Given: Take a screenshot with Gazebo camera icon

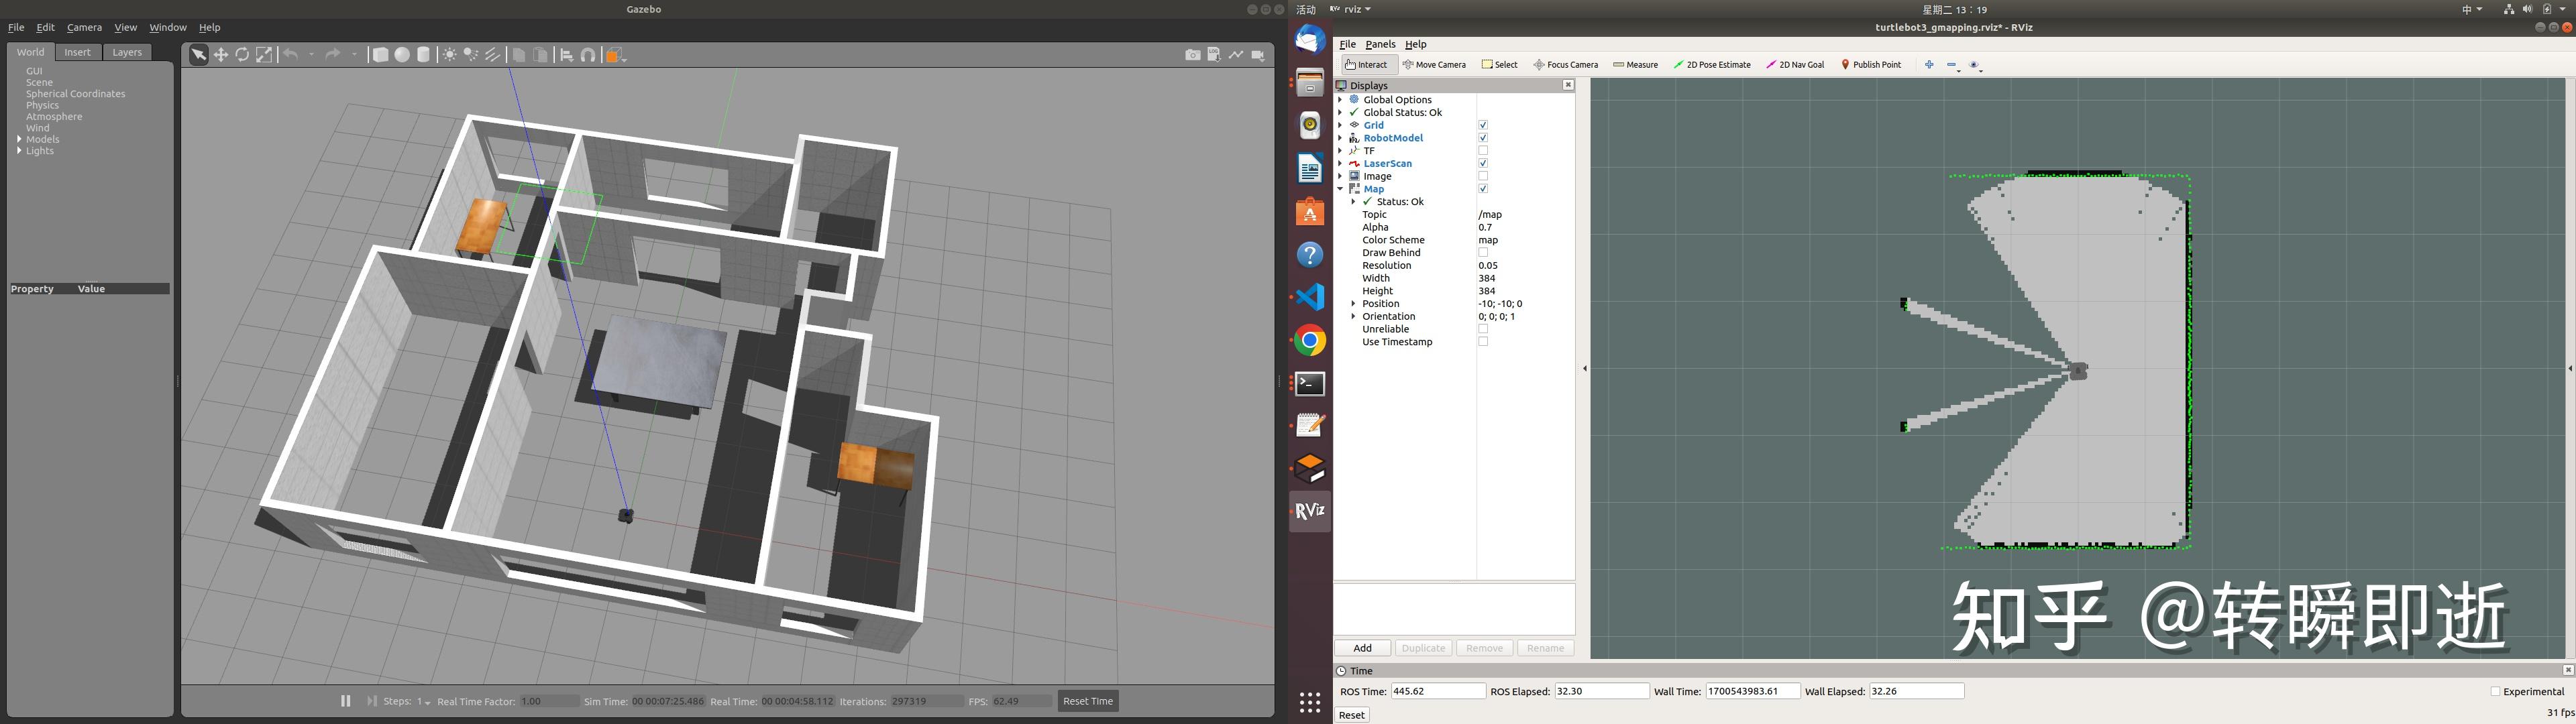Looking at the screenshot, I should [1193, 55].
